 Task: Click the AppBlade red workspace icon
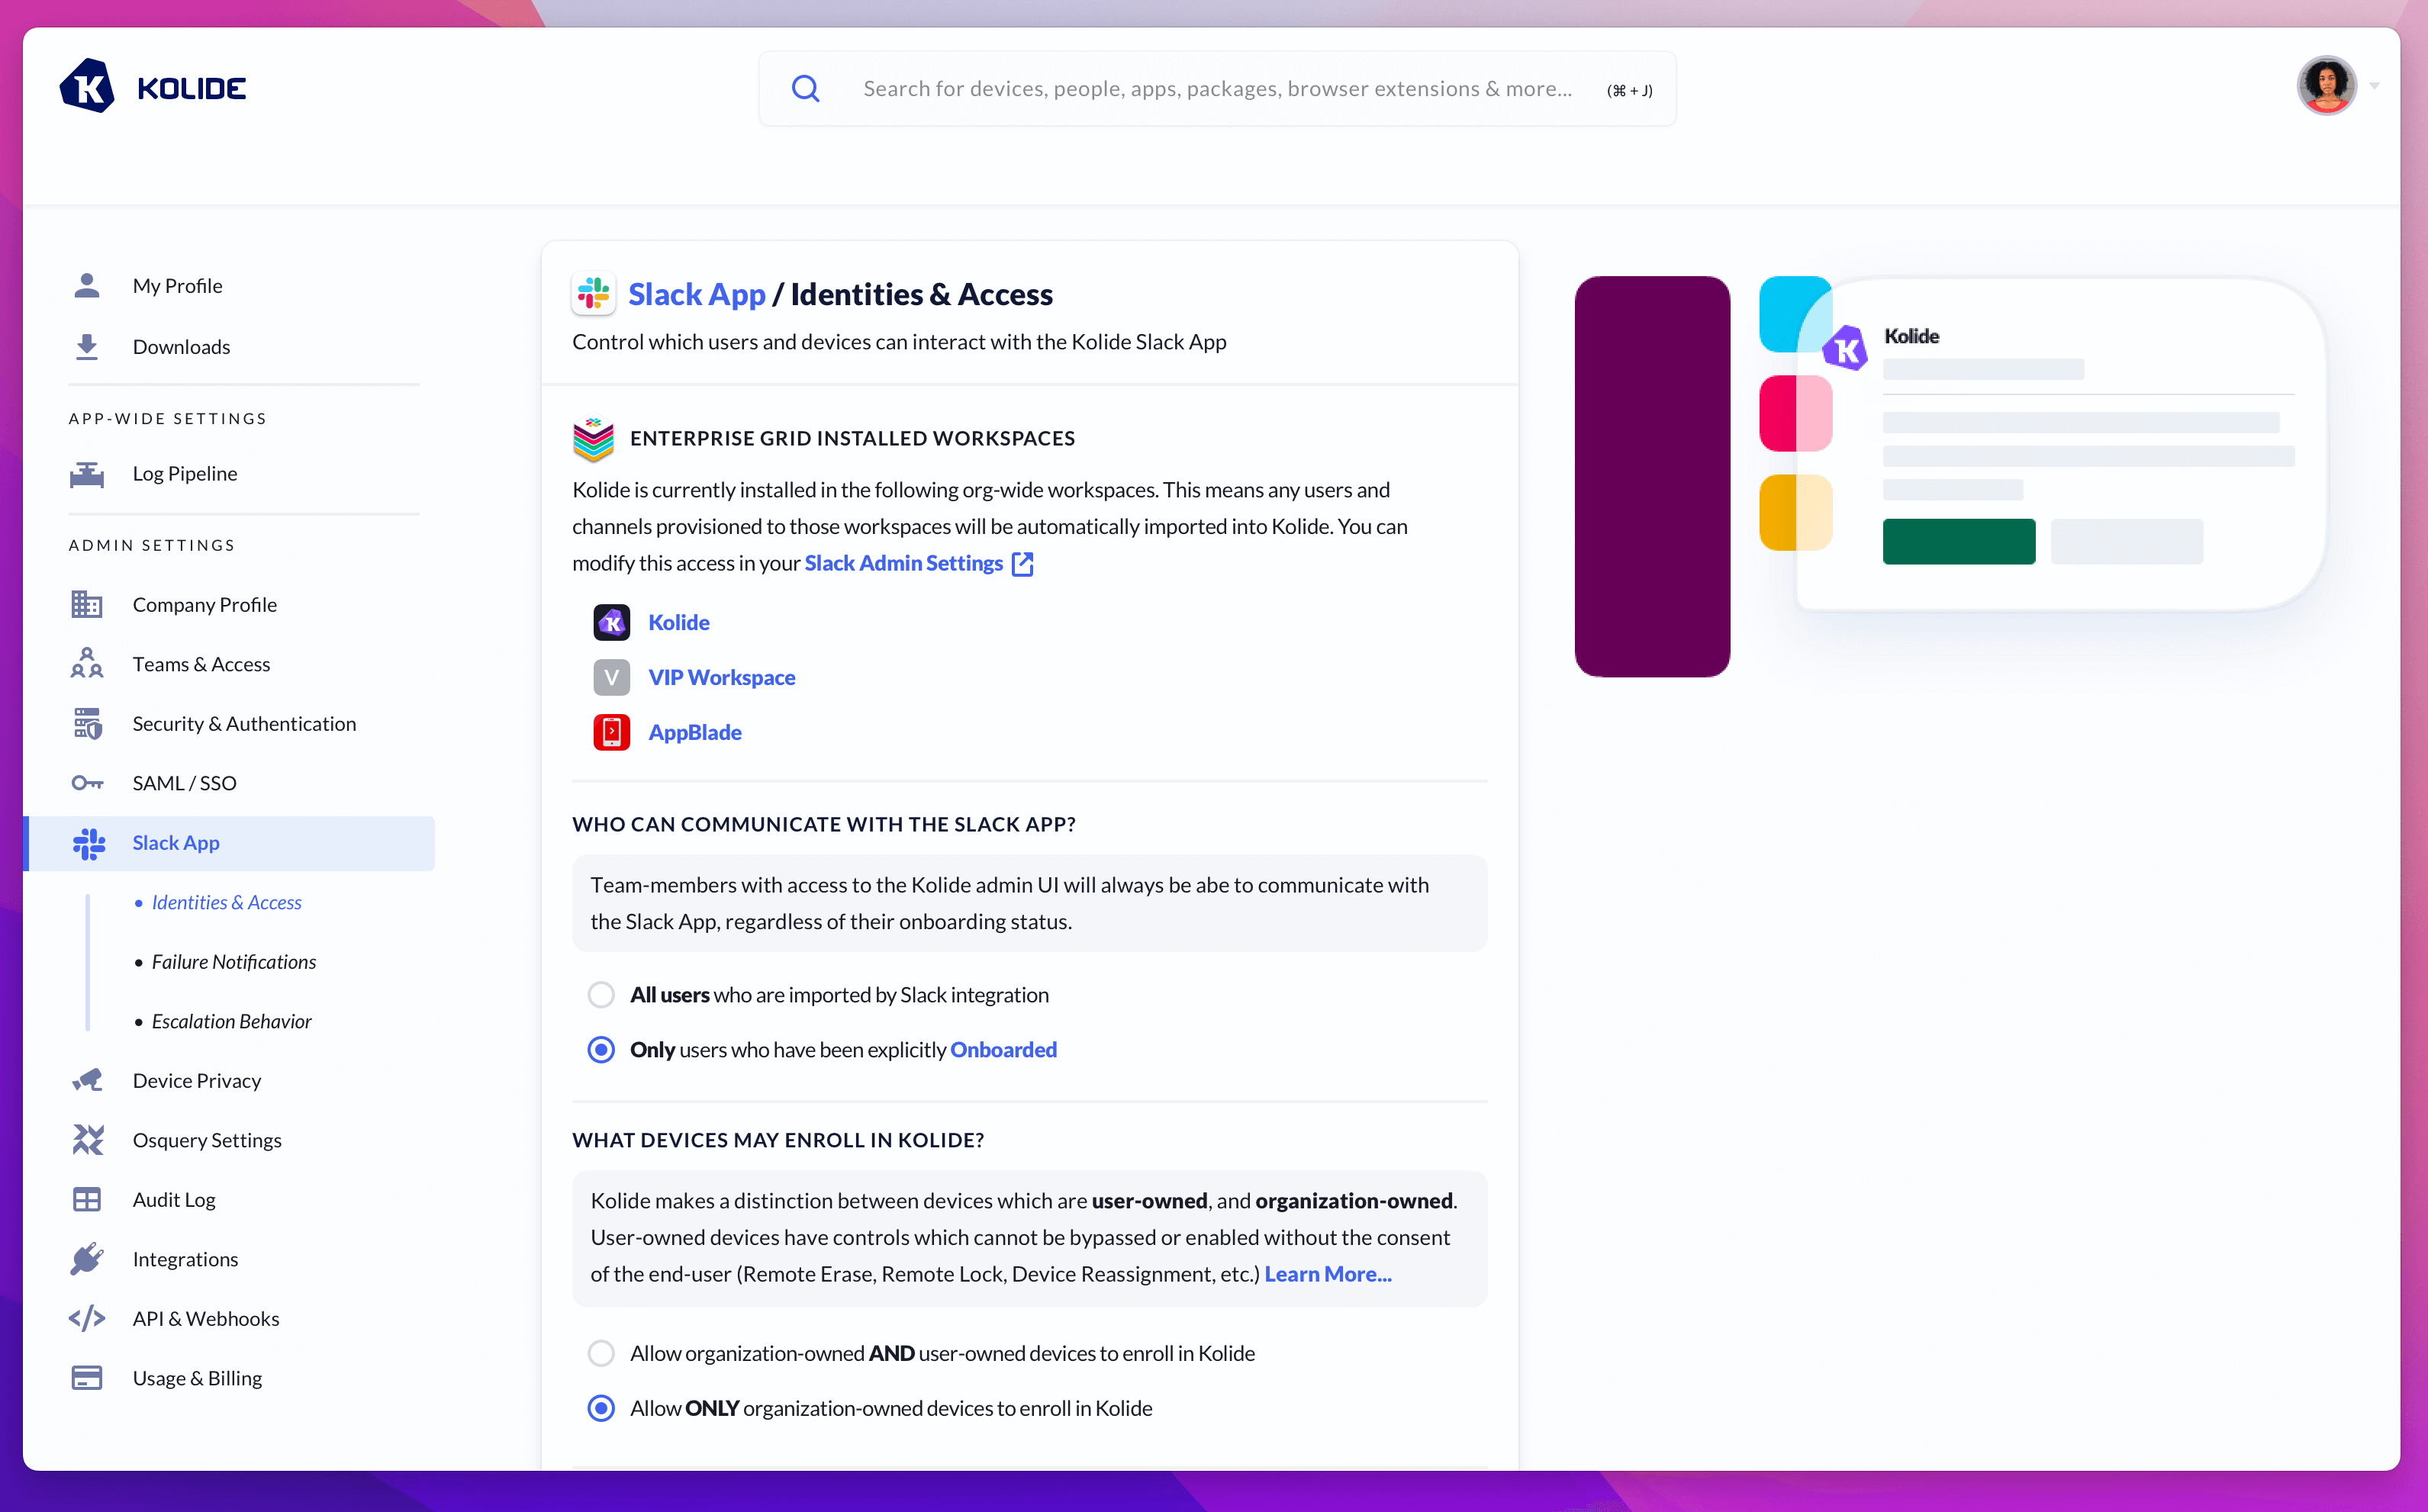[x=612, y=733]
